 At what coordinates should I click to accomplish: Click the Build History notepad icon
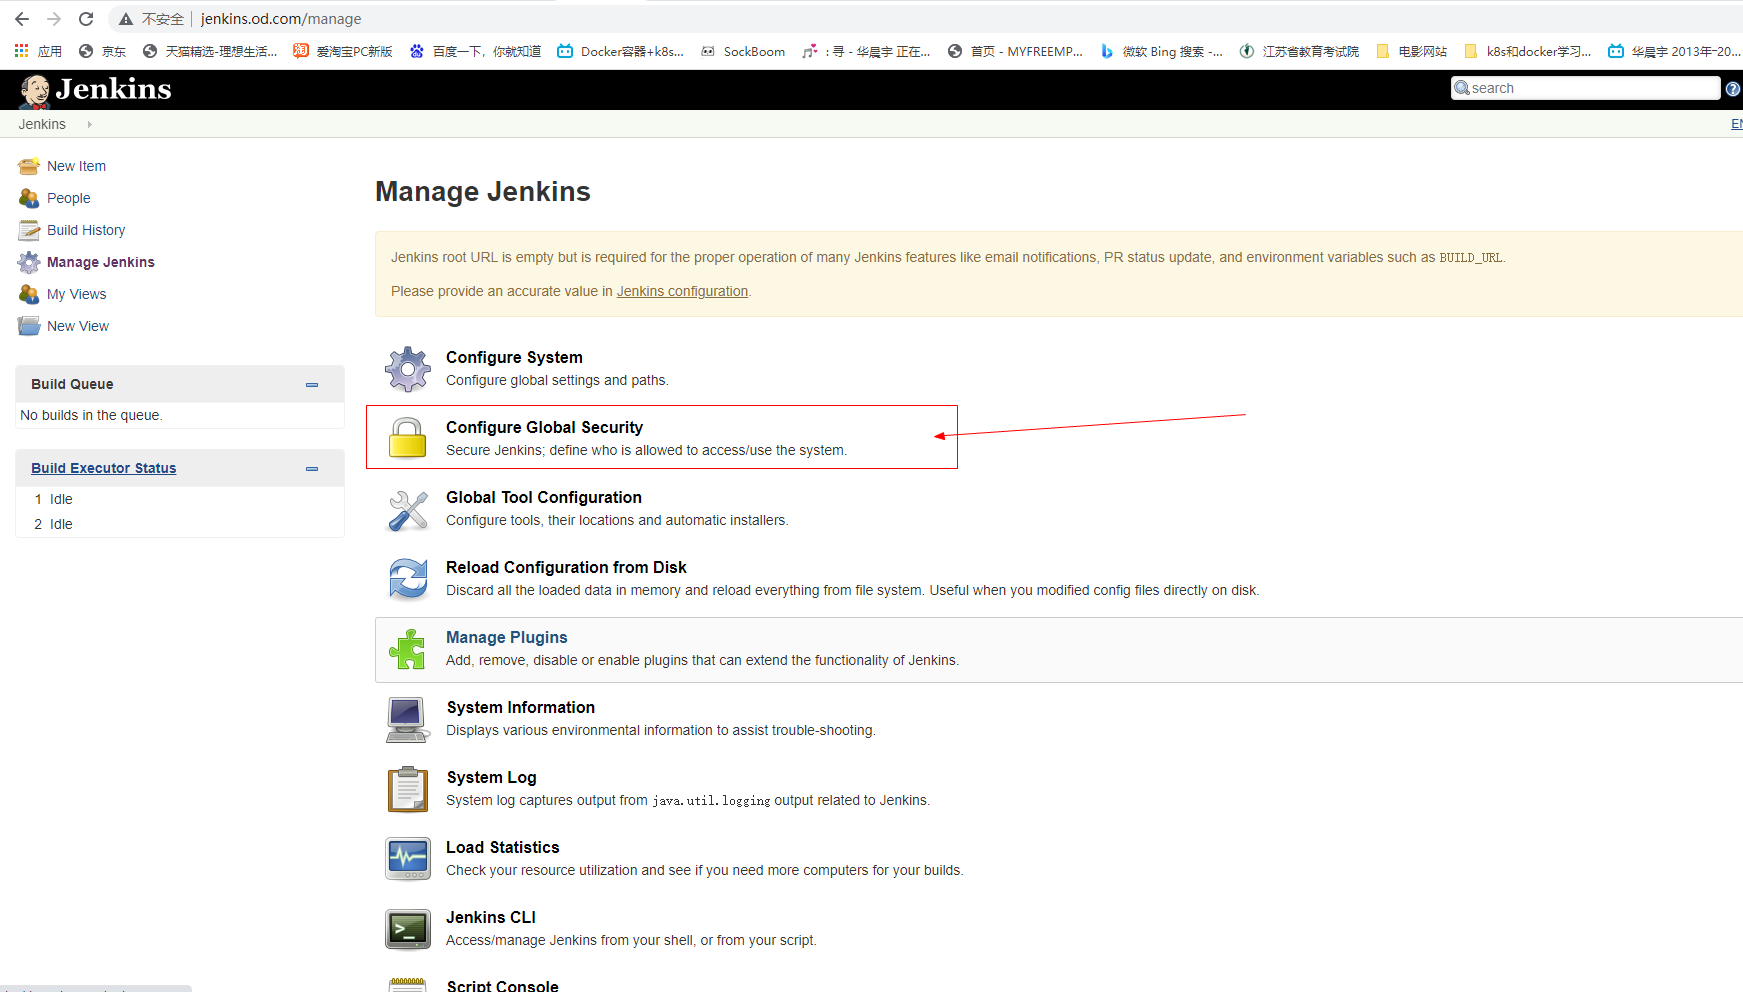29,230
